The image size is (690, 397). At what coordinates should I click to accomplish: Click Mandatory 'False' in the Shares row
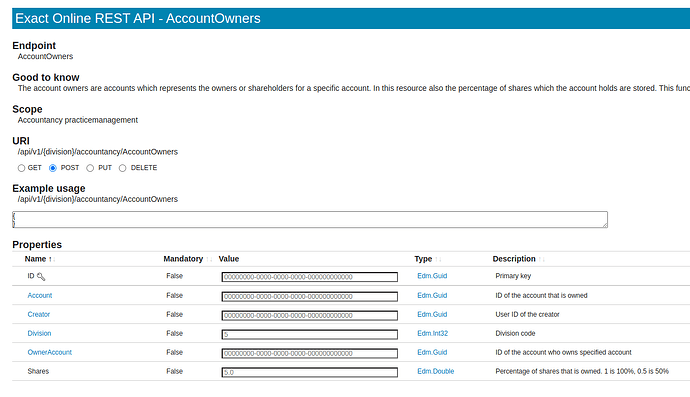175,371
